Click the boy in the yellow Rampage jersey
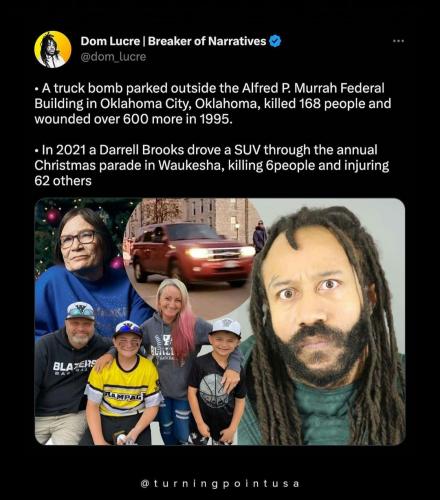Image resolution: width=440 pixels, height=500 pixels. pyautogui.click(x=123, y=383)
